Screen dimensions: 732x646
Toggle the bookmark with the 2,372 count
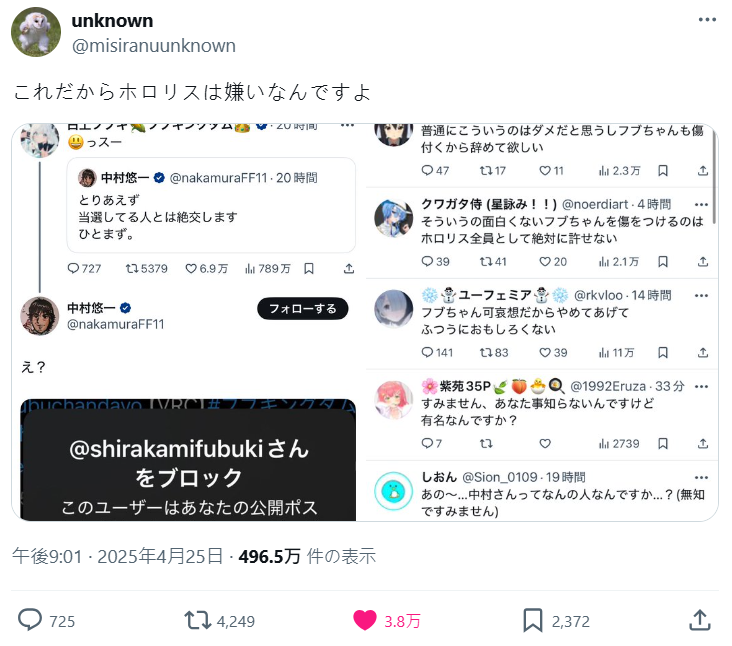[x=533, y=620]
